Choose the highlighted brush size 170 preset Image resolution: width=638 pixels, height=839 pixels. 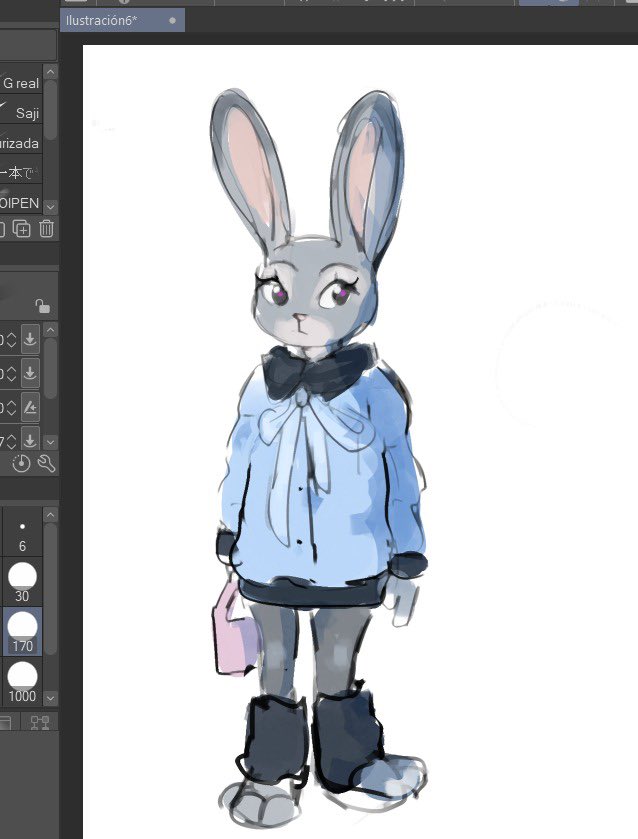coord(22,631)
